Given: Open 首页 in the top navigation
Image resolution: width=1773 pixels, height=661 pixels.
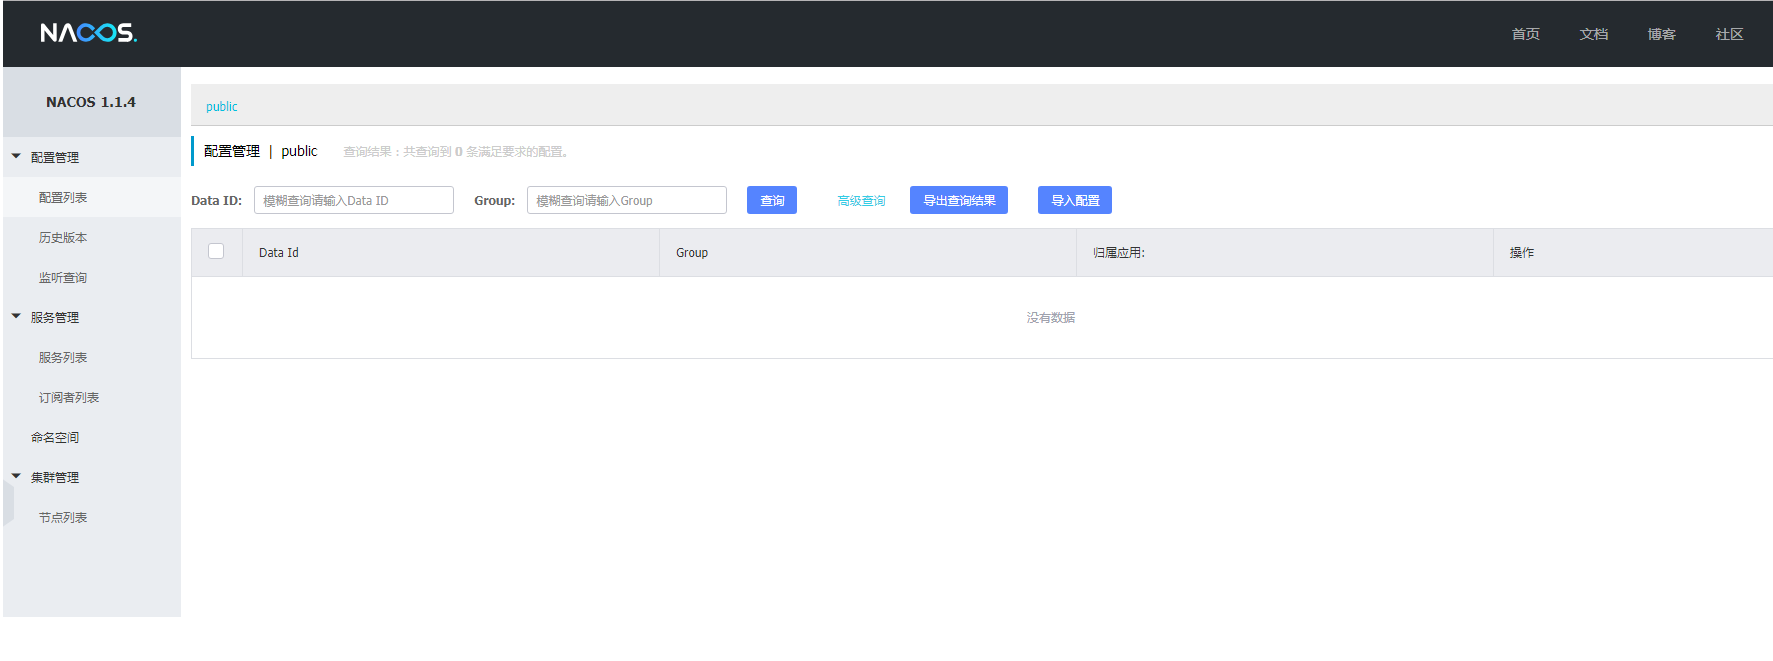Looking at the screenshot, I should click(x=1525, y=34).
